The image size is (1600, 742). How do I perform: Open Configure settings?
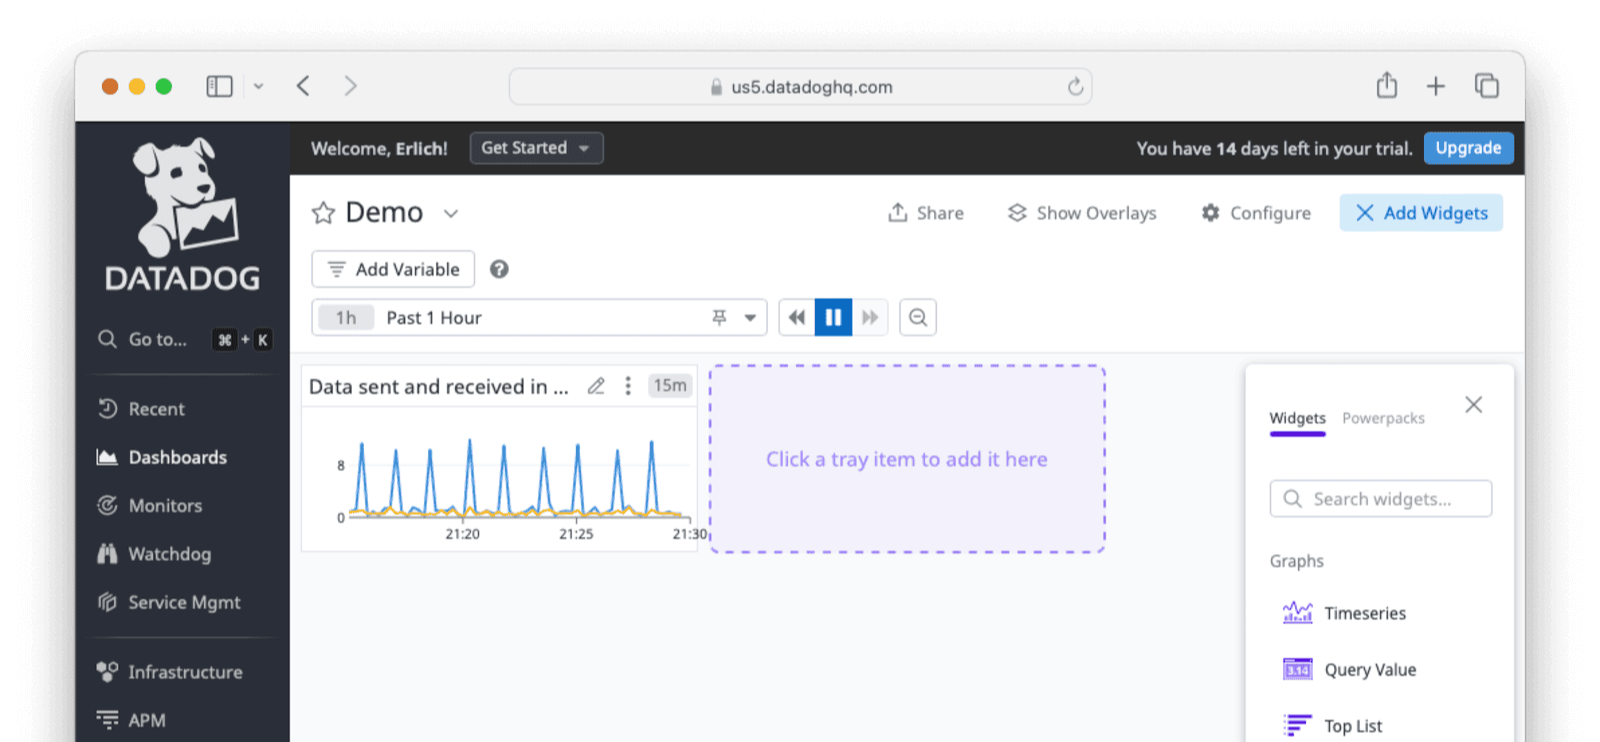(1256, 213)
